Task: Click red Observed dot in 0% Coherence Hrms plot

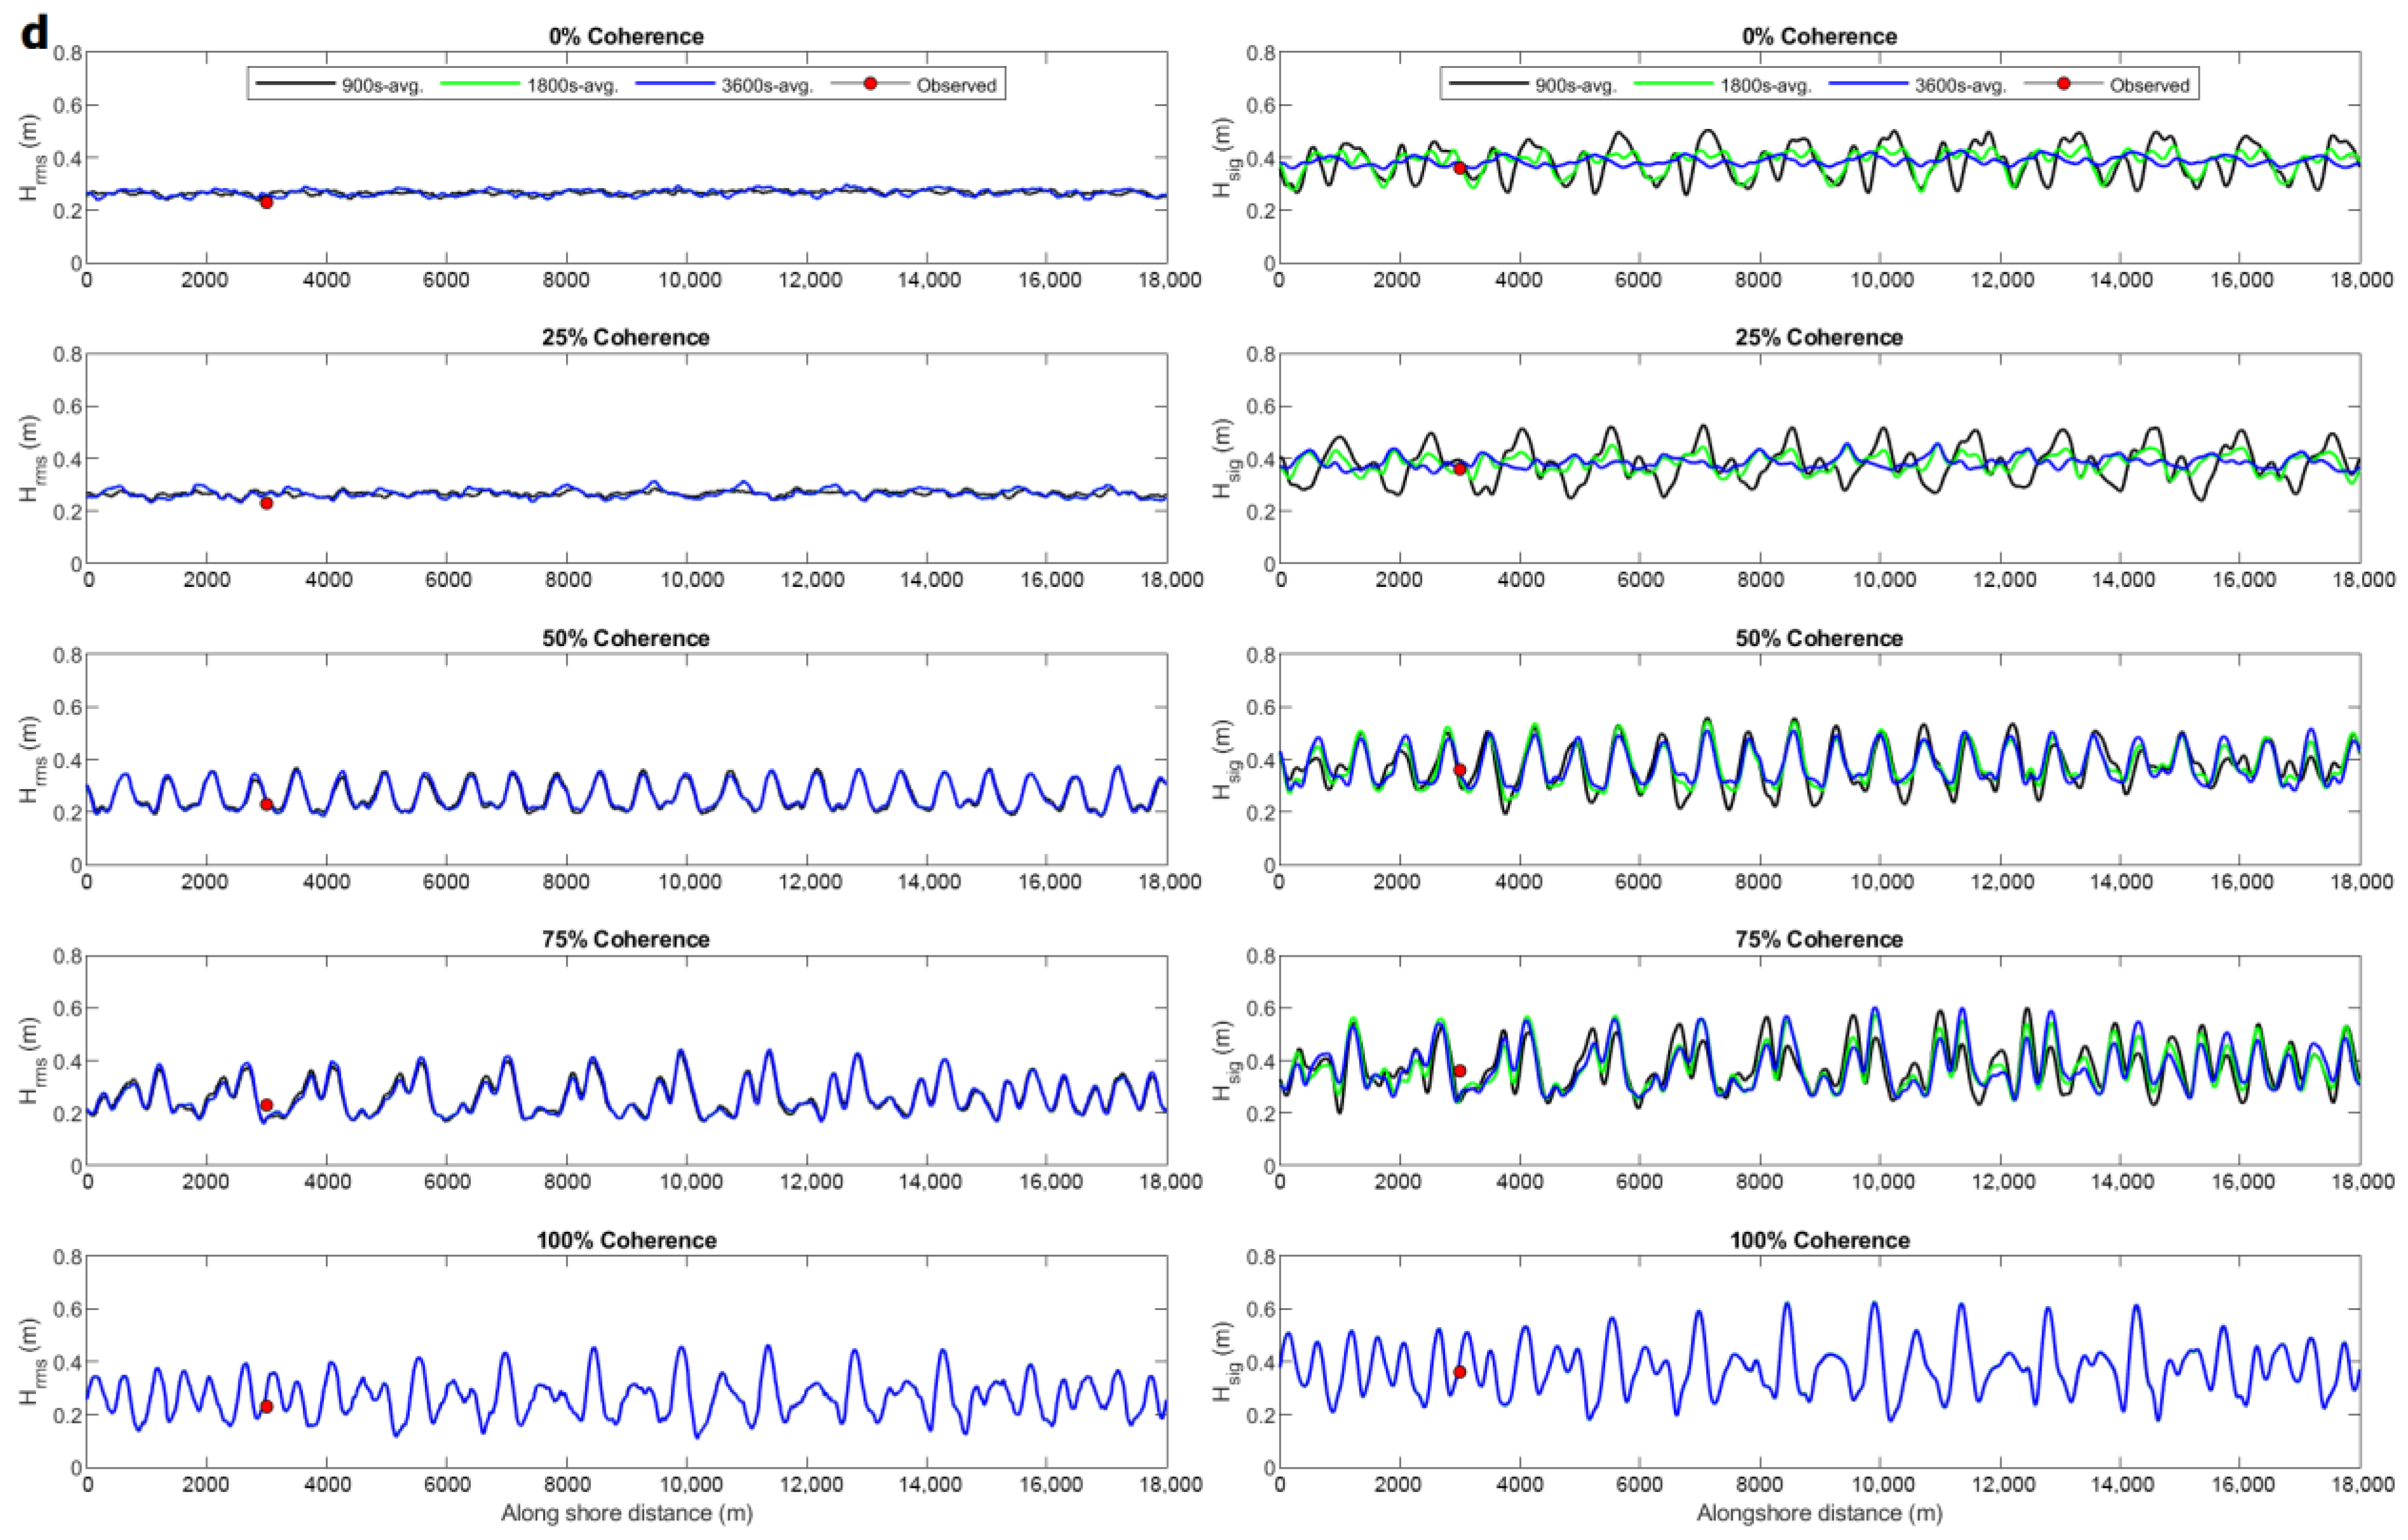Action: point(266,202)
